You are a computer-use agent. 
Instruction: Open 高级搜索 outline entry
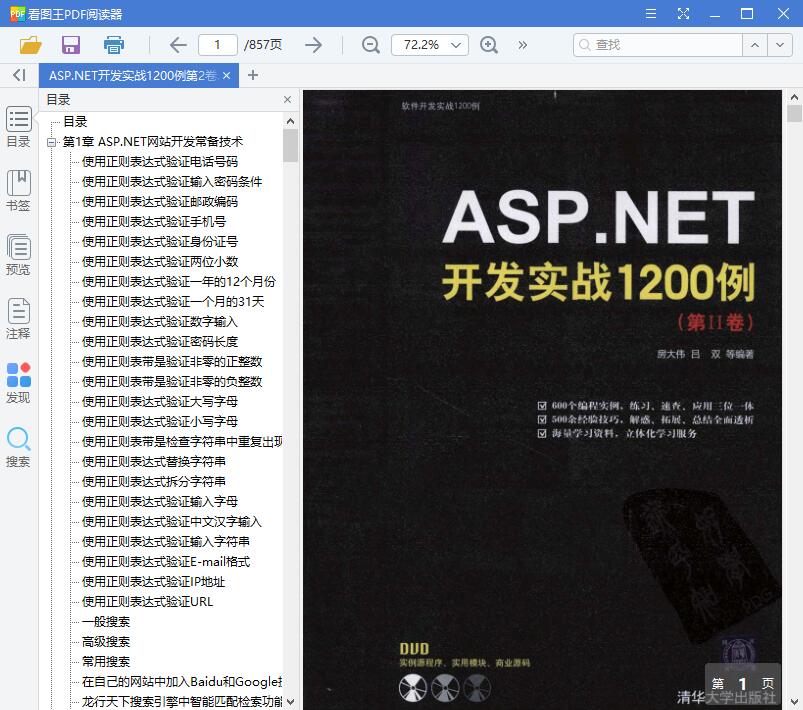click(106, 642)
